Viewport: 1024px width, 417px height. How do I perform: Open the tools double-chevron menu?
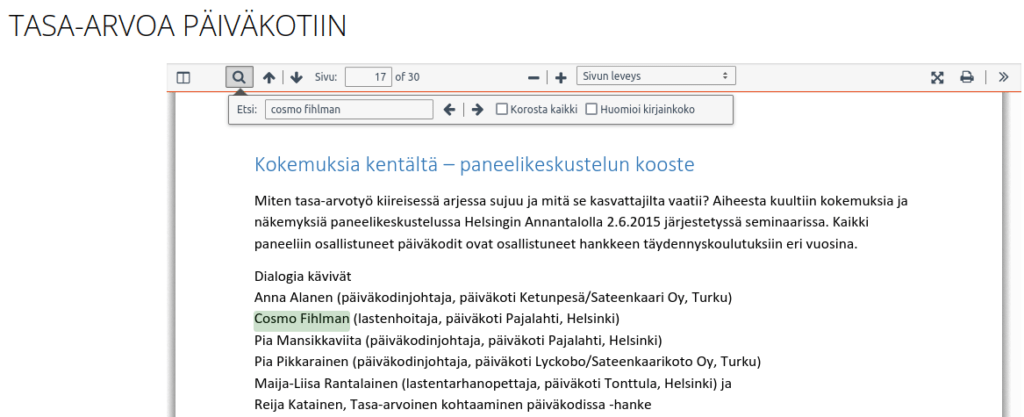coord(1003,77)
